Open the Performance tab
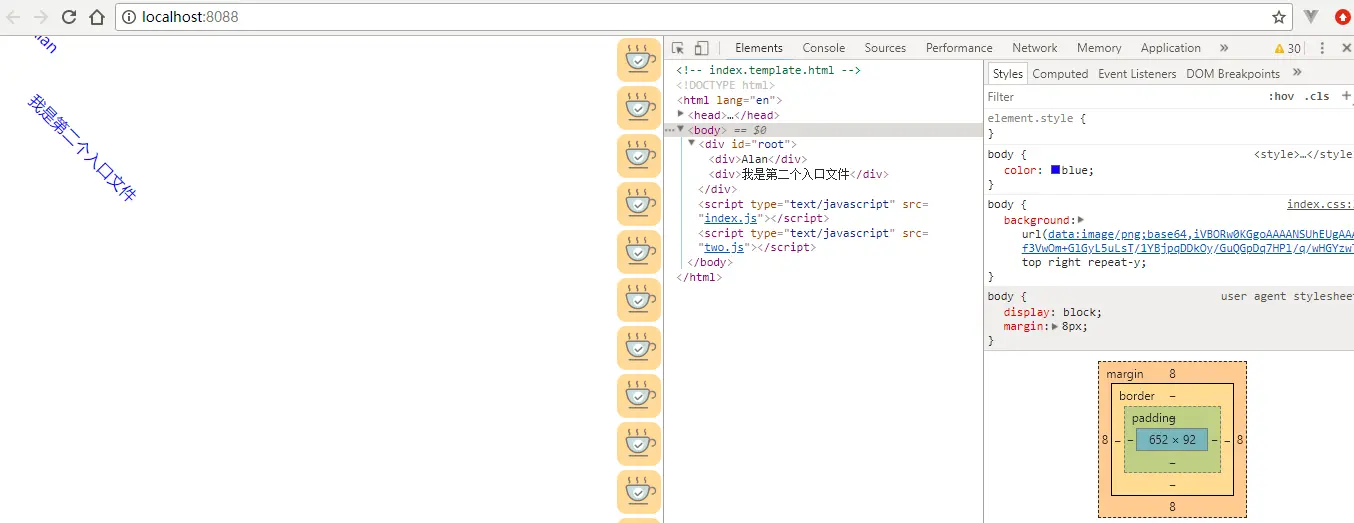Image resolution: width=1354 pixels, height=523 pixels. click(959, 48)
